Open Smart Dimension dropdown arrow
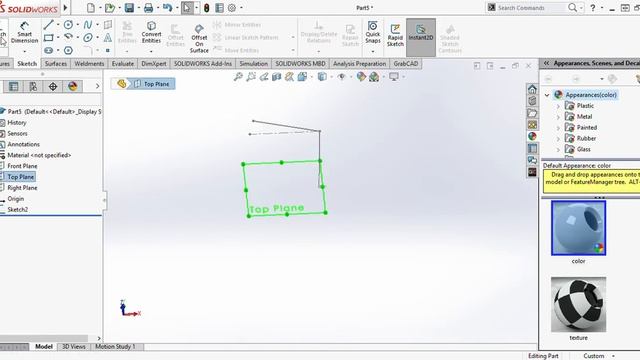 [24, 51]
